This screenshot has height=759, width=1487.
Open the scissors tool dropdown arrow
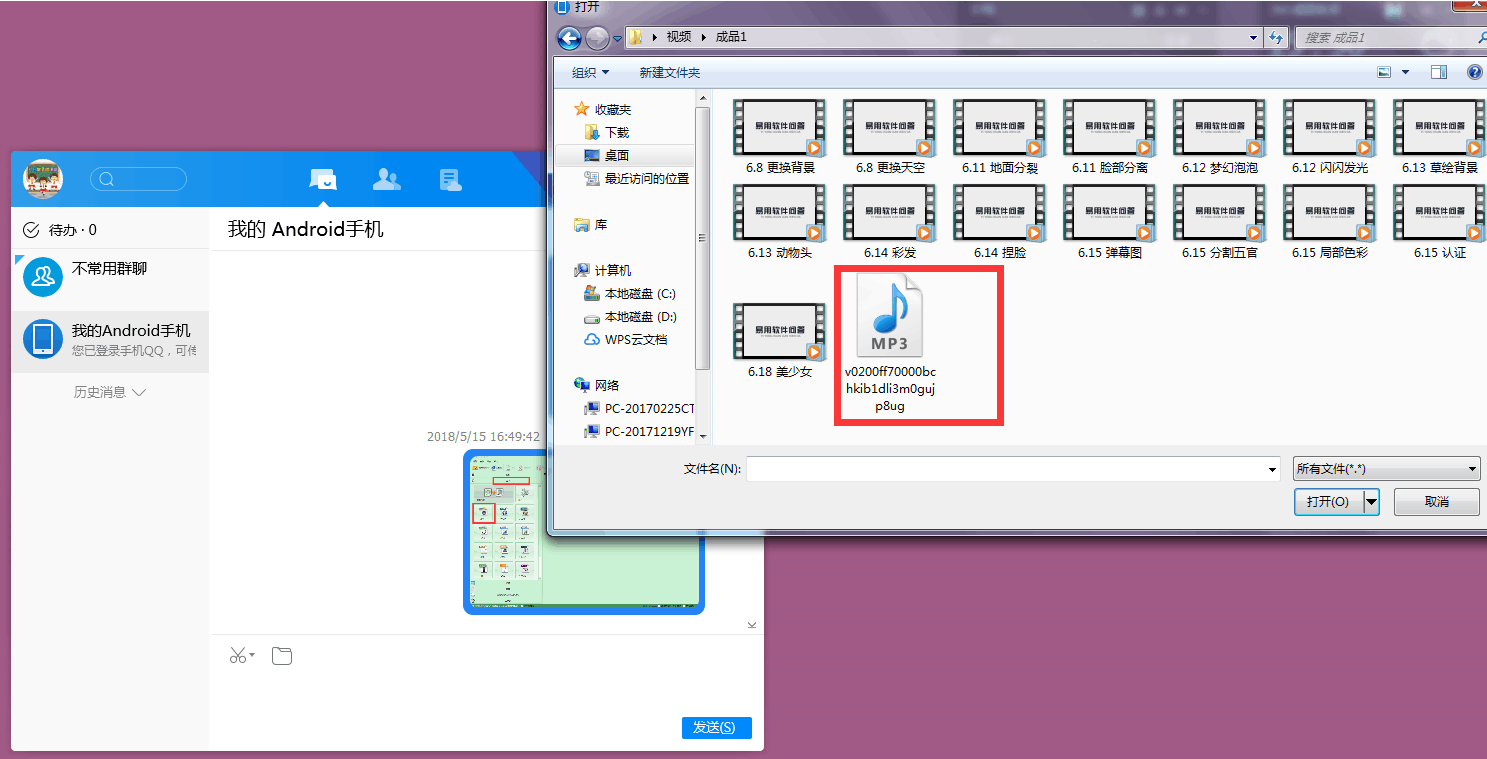pos(252,656)
